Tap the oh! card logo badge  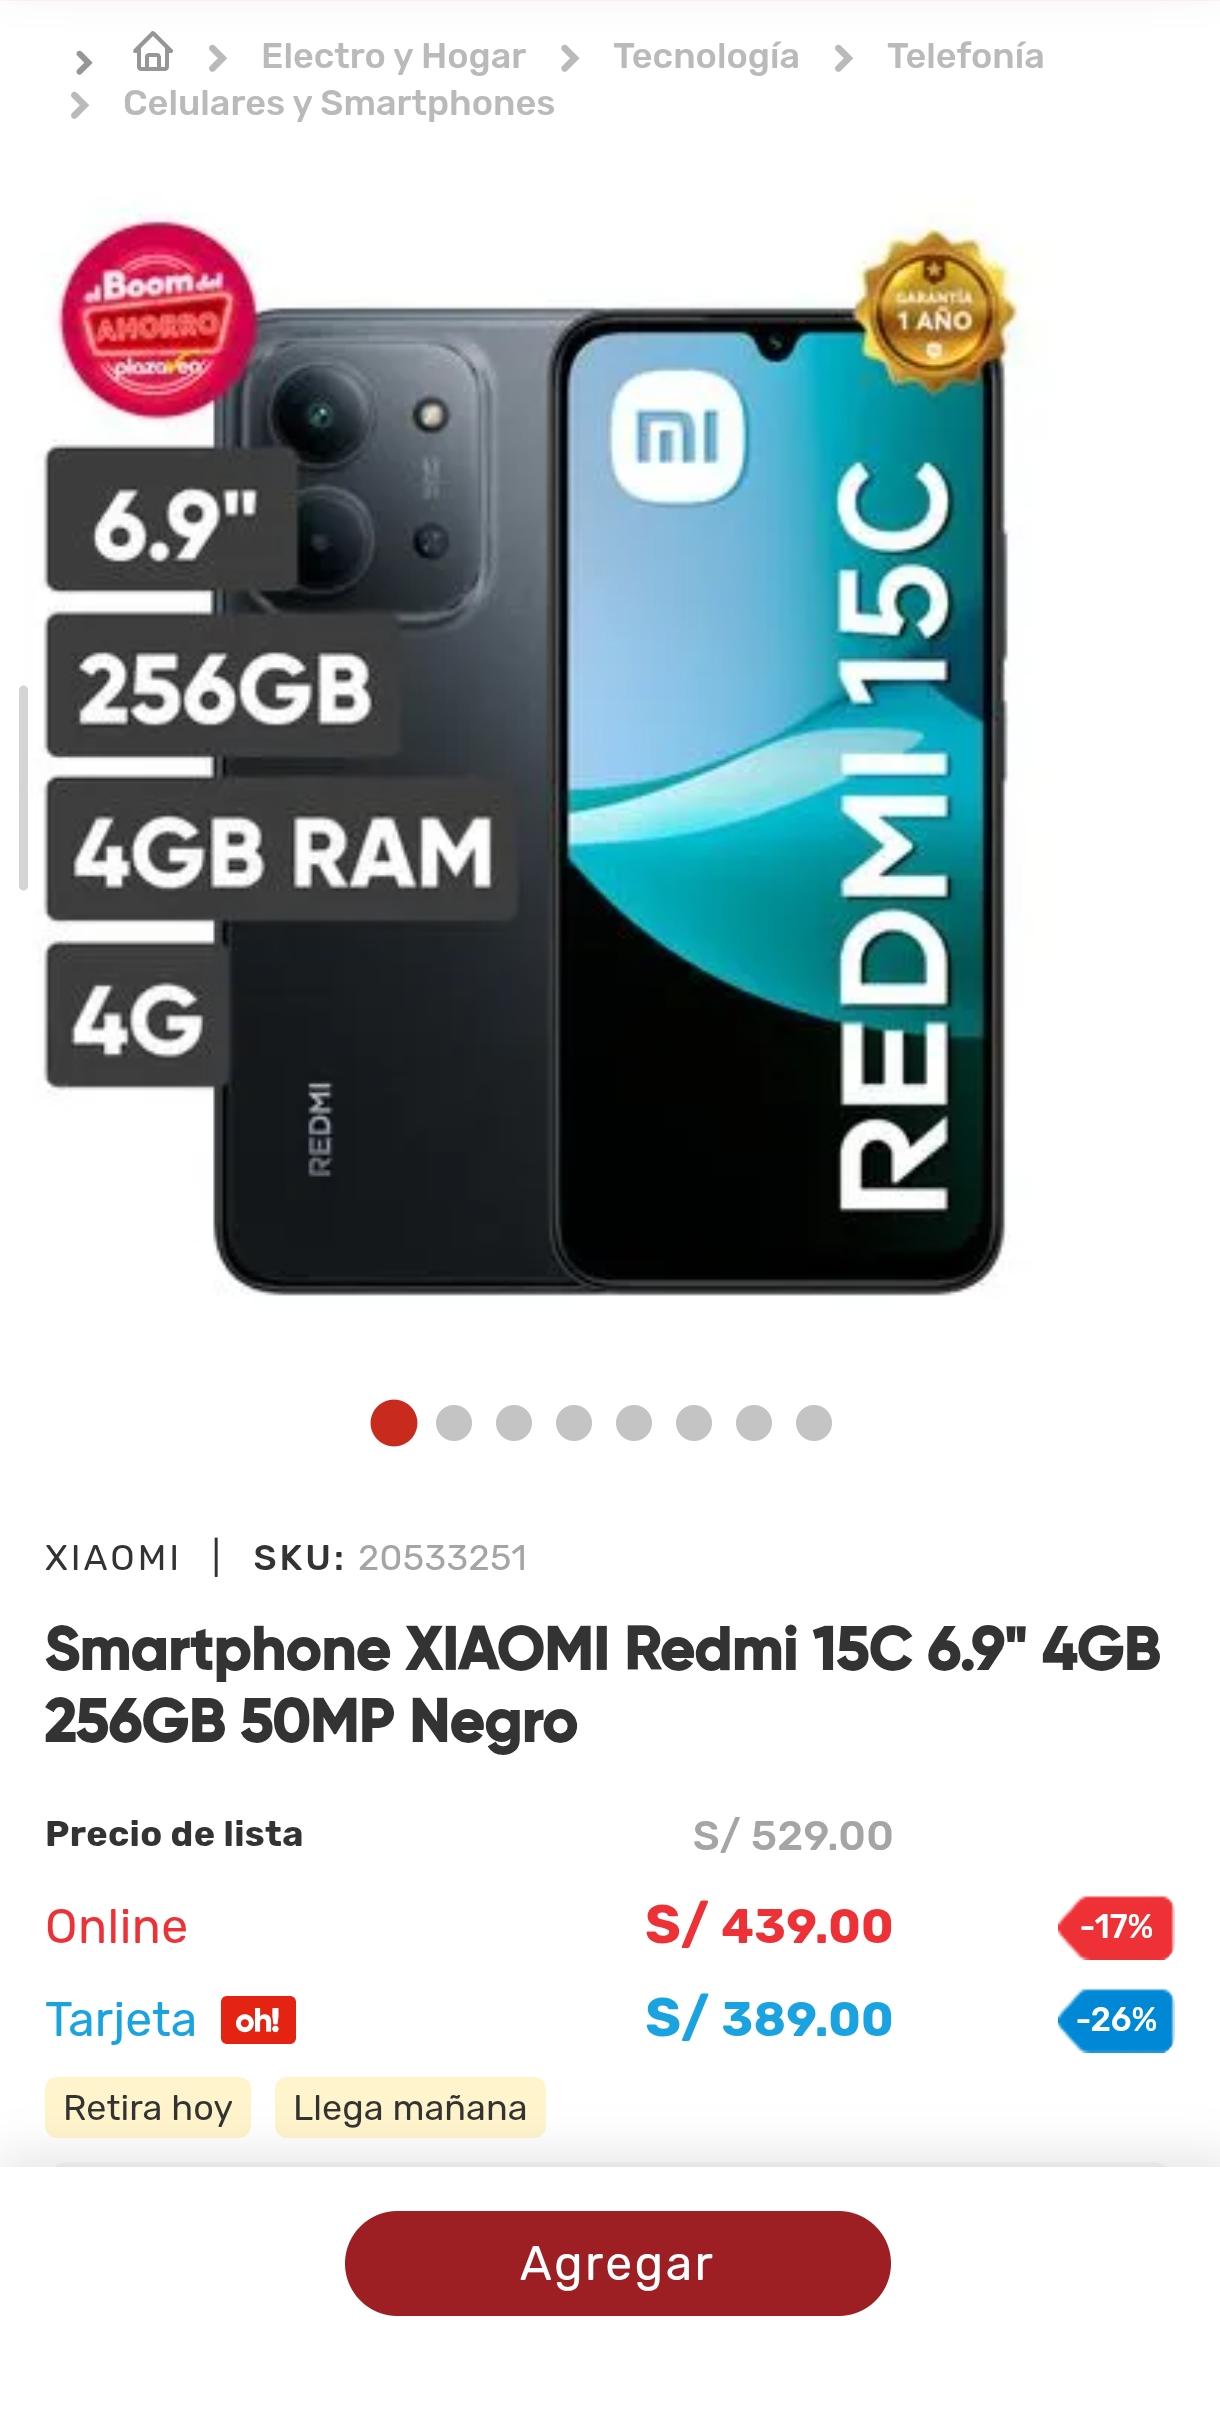(x=258, y=2020)
